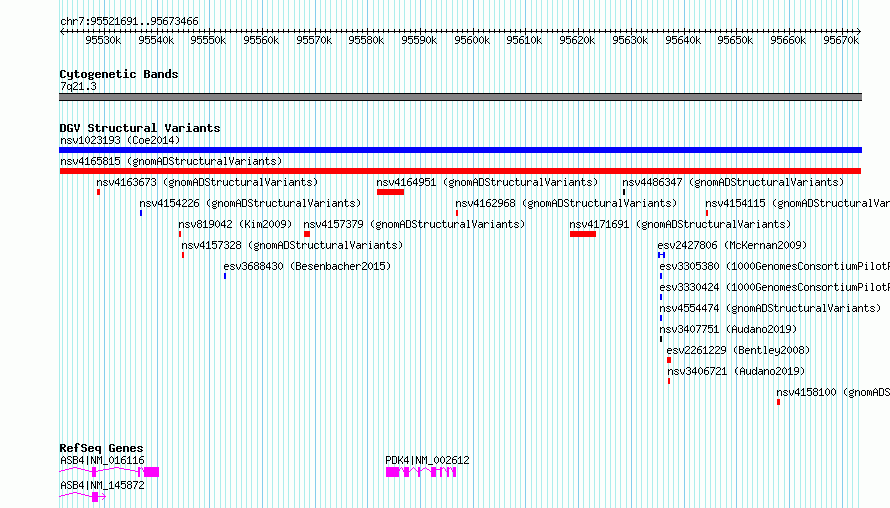Select the red nsv4171691 variant bar
This screenshot has height=508, width=890.
tap(583, 234)
